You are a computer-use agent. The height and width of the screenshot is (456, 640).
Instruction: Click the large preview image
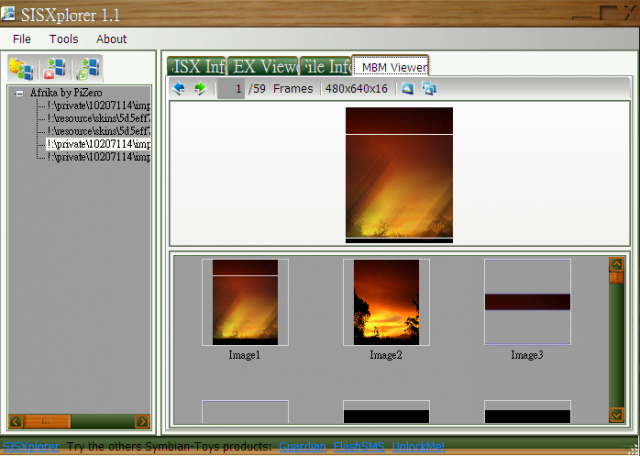click(x=399, y=175)
